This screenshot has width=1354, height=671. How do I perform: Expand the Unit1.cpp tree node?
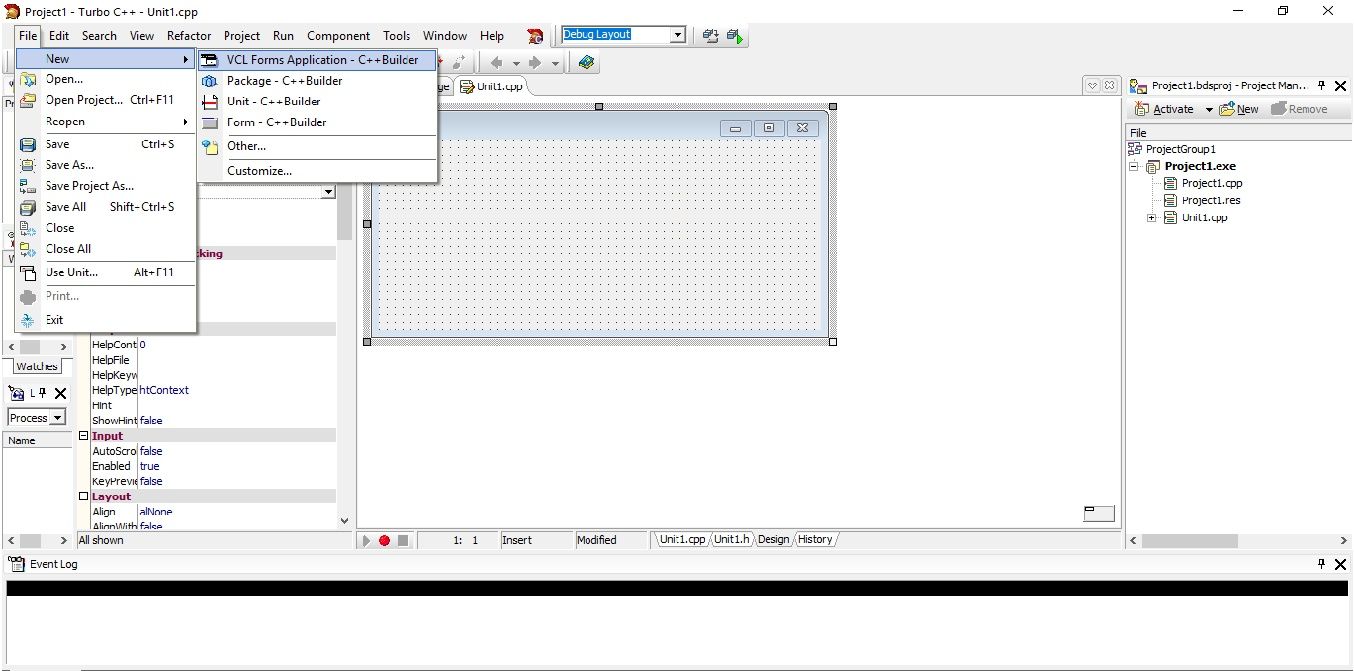pos(1152,218)
